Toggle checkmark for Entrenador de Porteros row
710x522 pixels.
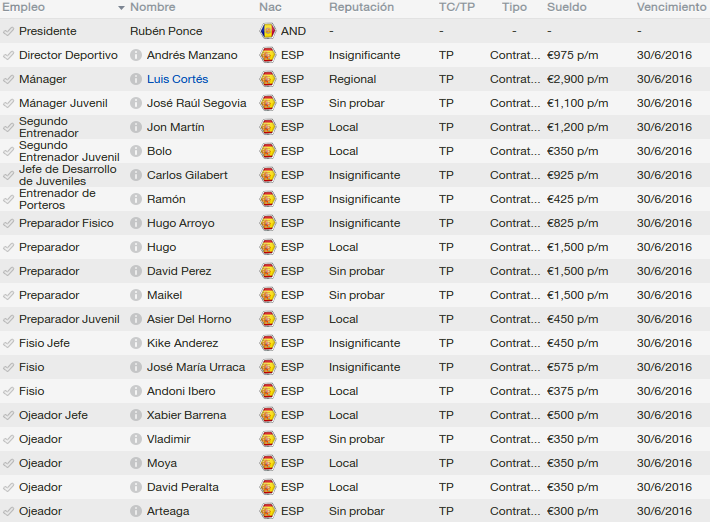pyautogui.click(x=8, y=199)
